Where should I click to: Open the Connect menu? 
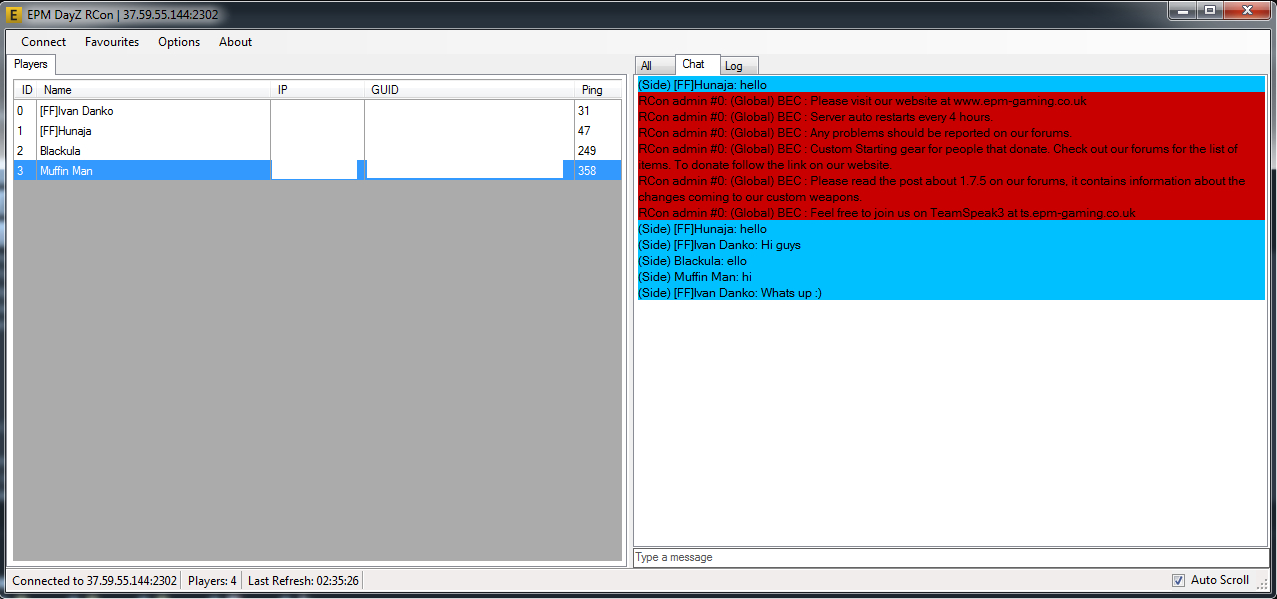coord(43,42)
